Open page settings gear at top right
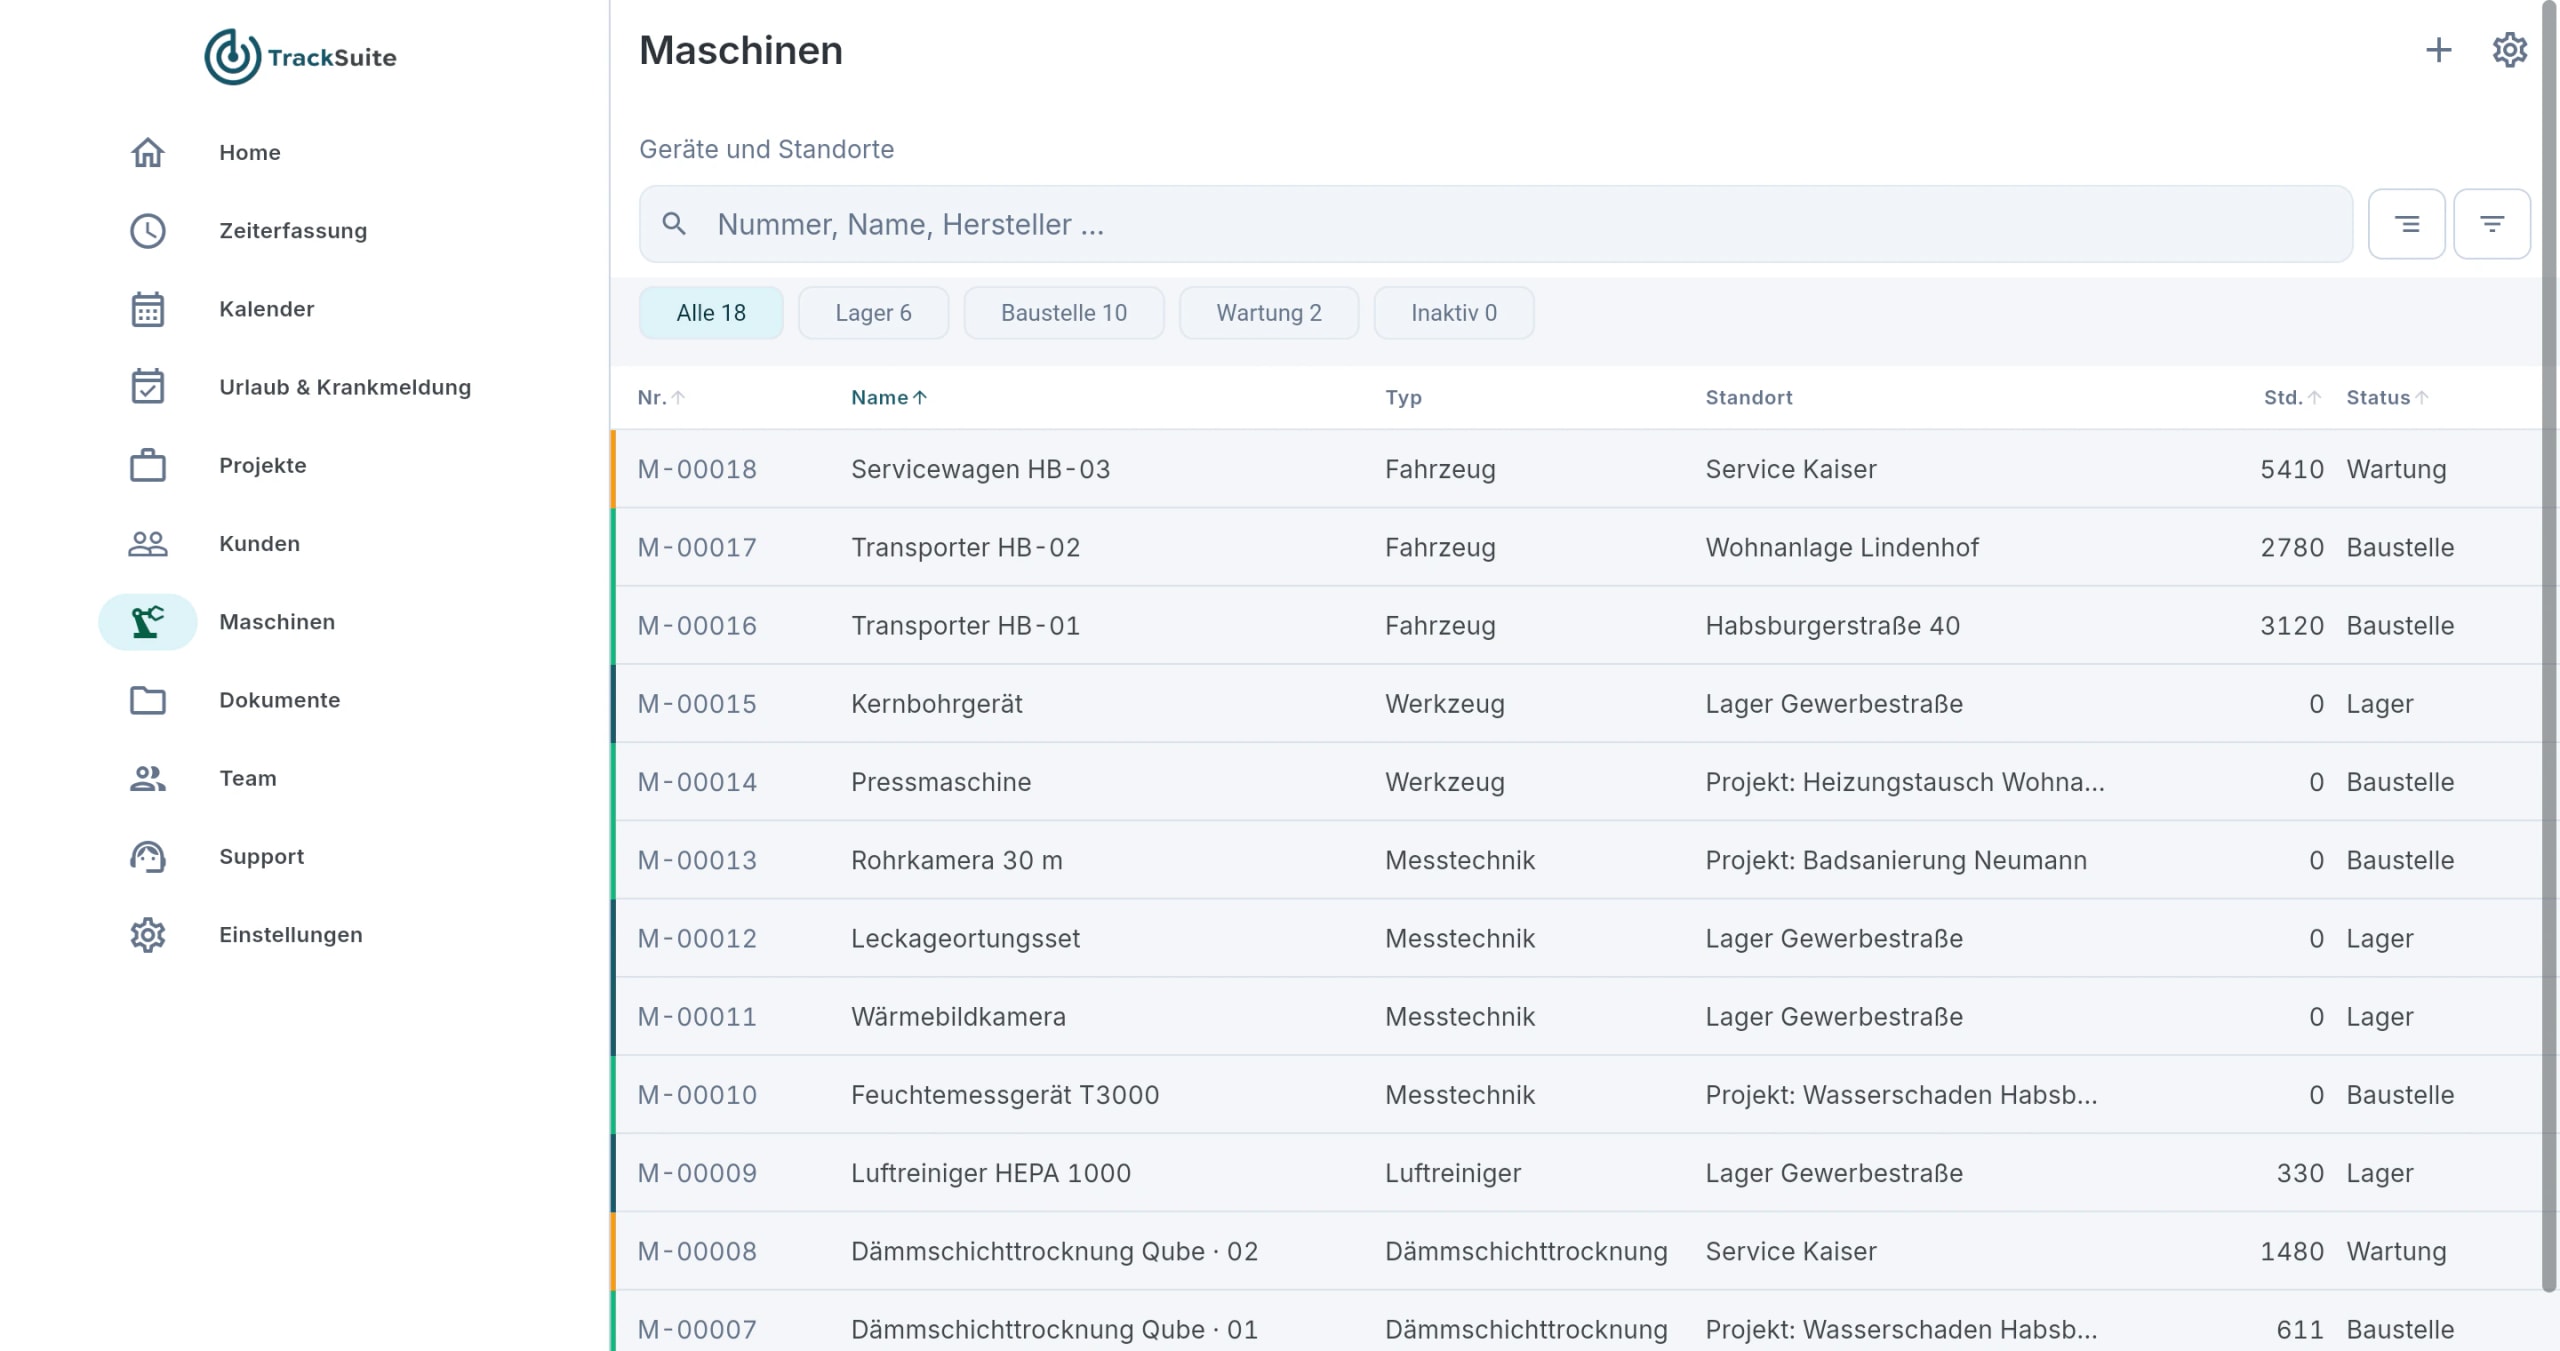 [2509, 50]
